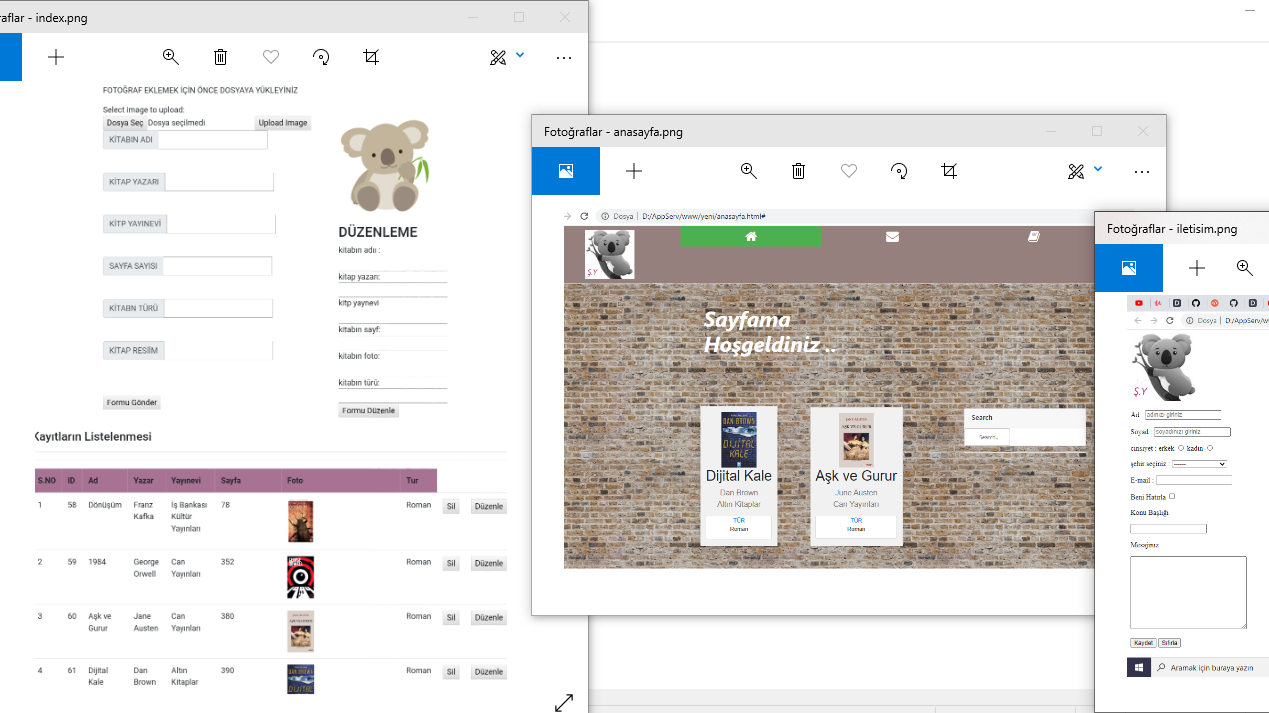Click the Dosya Seç file button
The image size is (1269, 713).
click(x=125, y=123)
